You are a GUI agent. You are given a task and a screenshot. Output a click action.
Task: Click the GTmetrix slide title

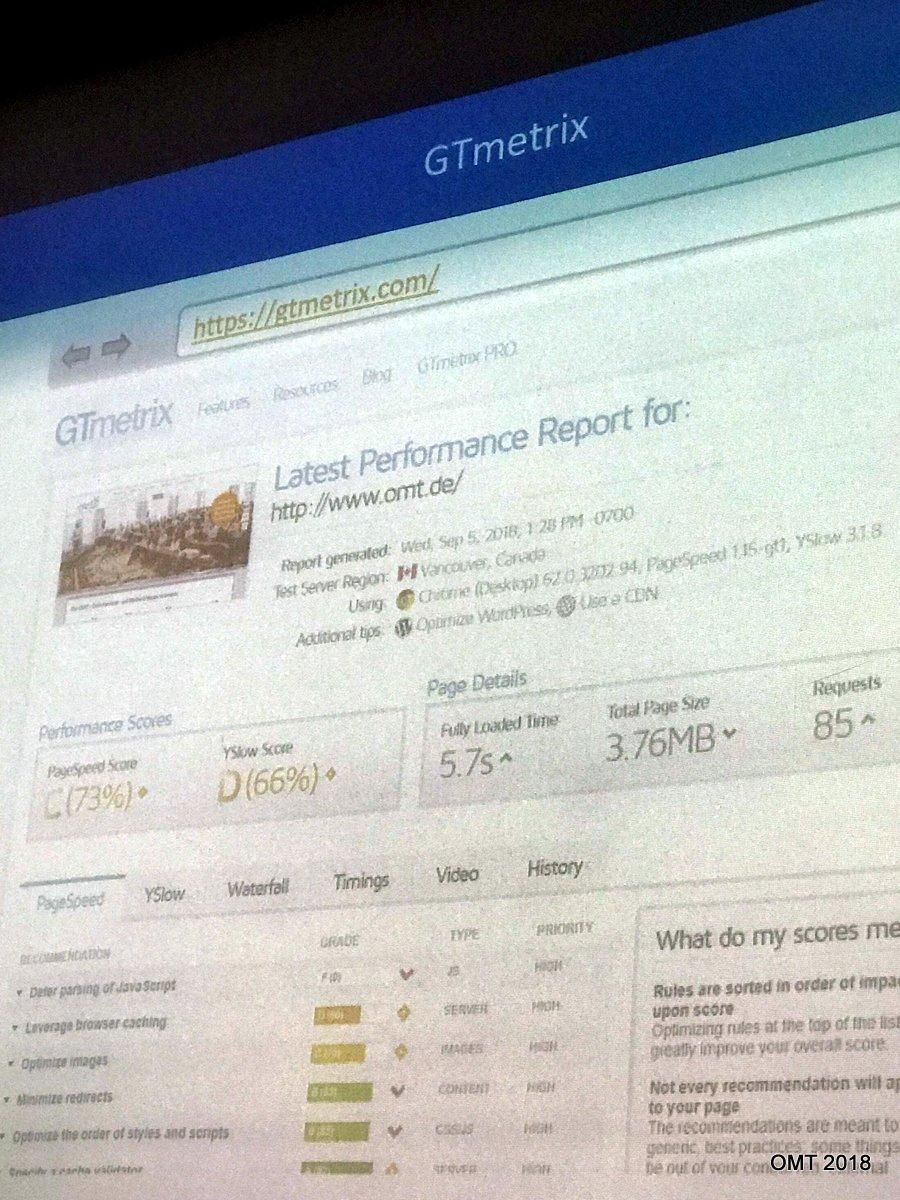point(505,146)
